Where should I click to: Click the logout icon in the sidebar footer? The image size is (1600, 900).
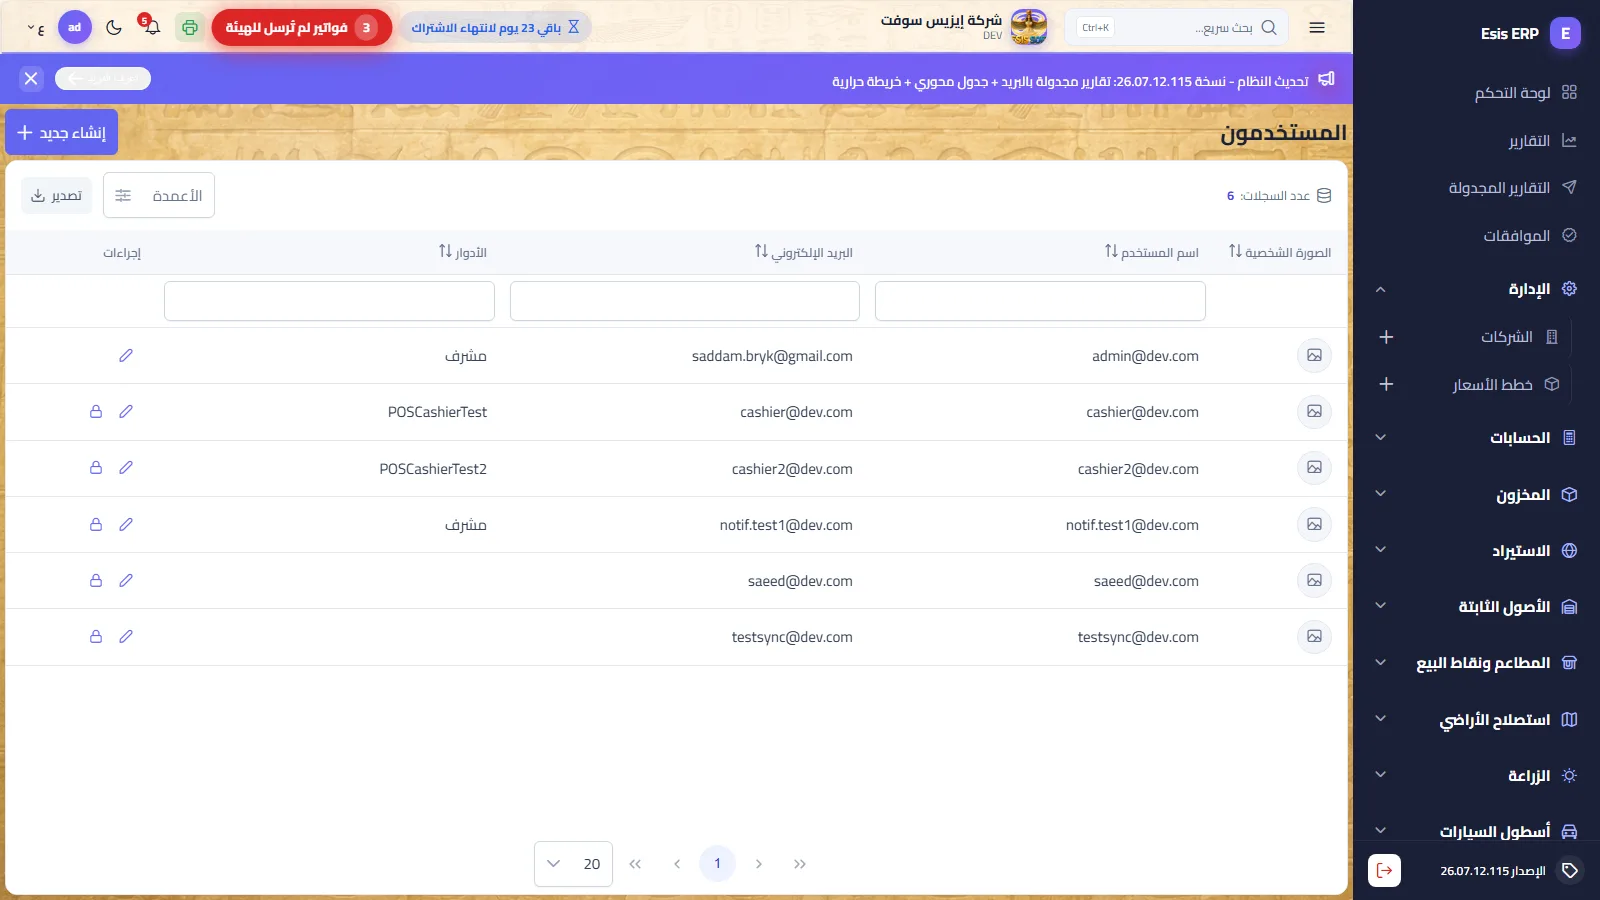coord(1384,870)
